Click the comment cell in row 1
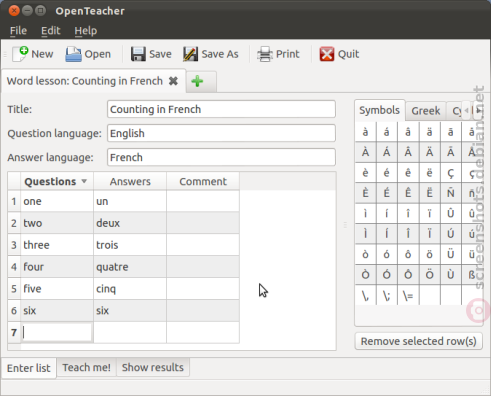 [x=203, y=201]
